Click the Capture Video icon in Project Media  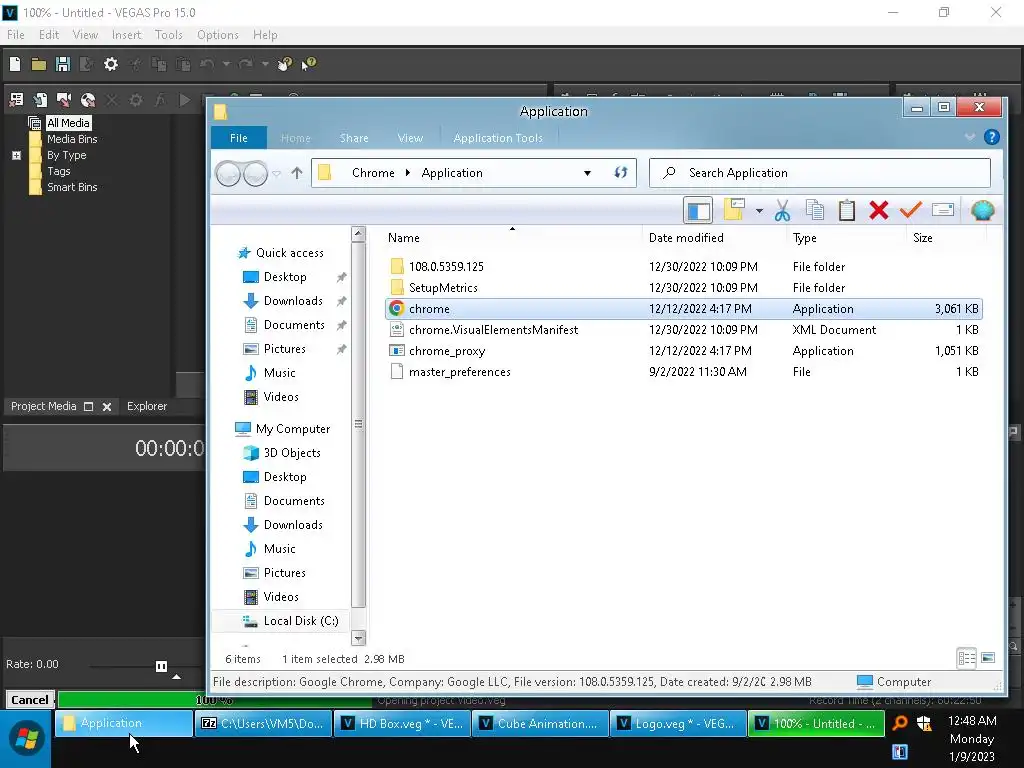63,100
